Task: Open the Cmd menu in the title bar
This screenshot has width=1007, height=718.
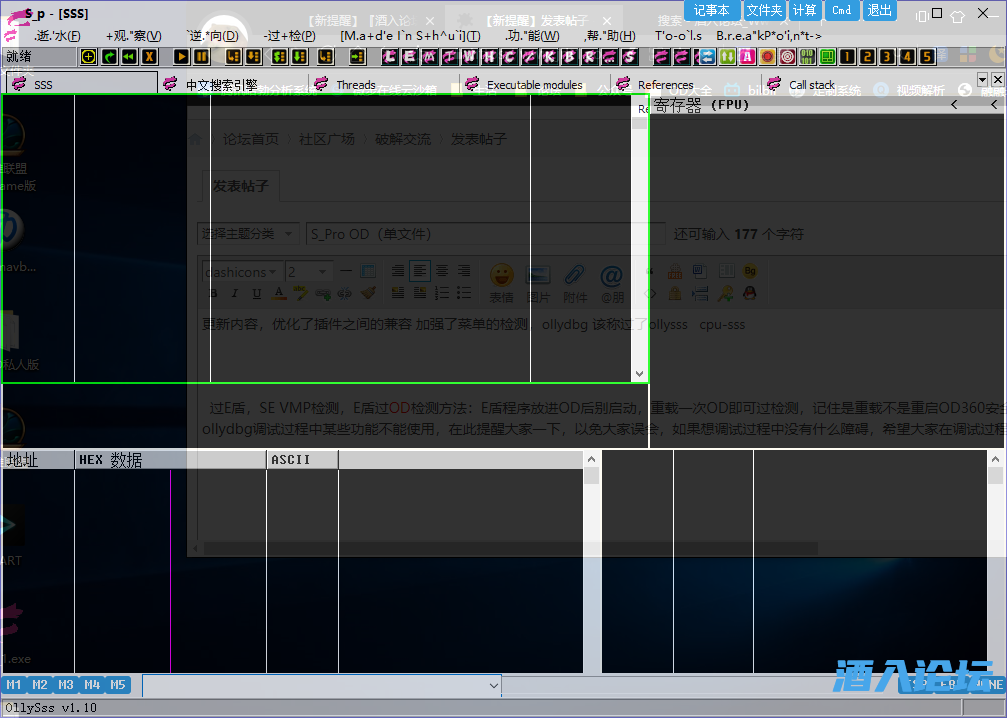Action: click(842, 11)
